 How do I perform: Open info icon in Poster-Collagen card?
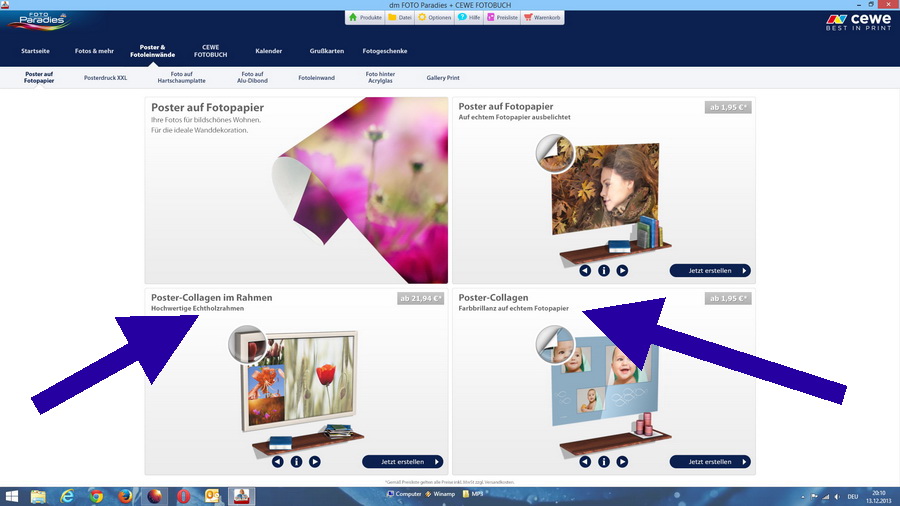tap(604, 461)
